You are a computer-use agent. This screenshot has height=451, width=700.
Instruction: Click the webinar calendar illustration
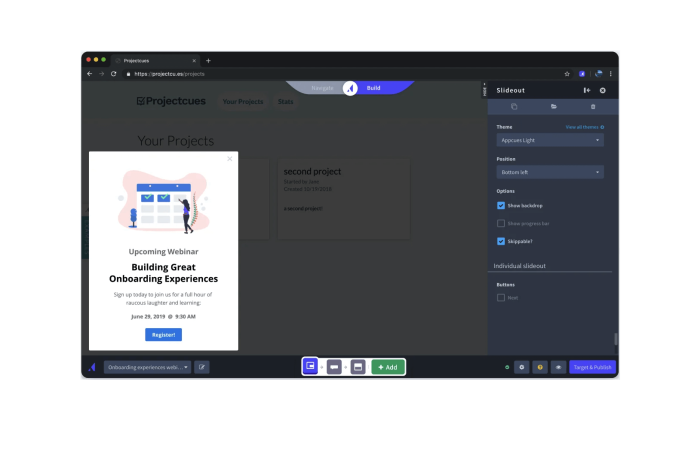[163, 201]
